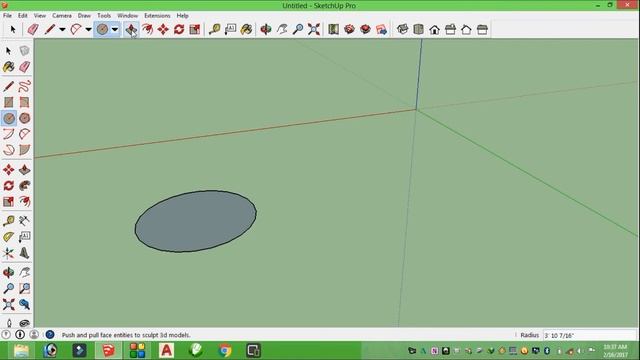Activate Tape Measure in the top toolbar
The width and height of the screenshot is (640, 360).
tap(214, 29)
